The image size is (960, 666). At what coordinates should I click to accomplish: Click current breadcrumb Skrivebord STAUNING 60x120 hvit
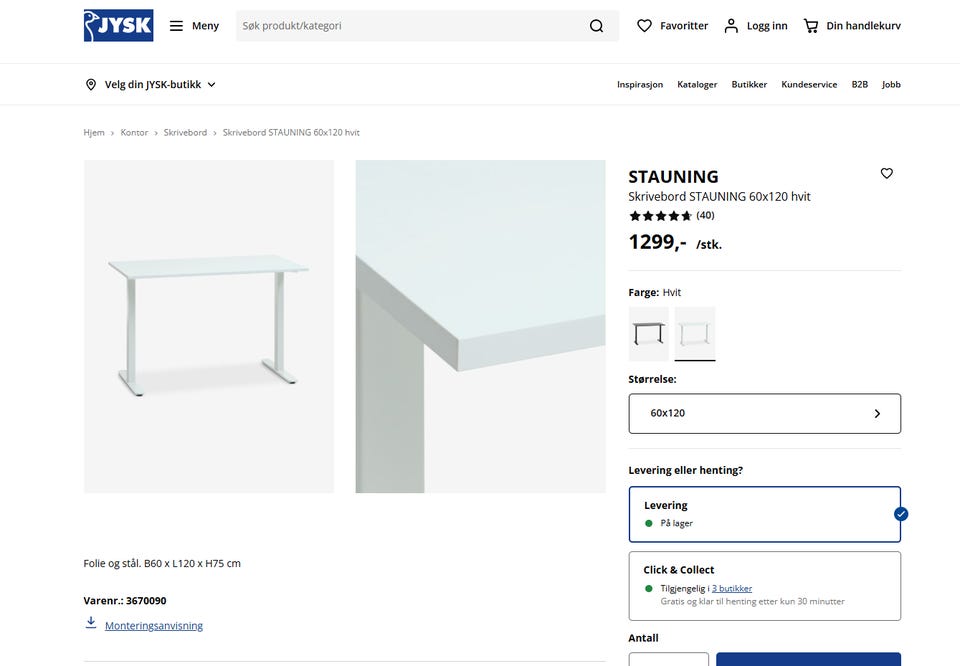click(291, 132)
